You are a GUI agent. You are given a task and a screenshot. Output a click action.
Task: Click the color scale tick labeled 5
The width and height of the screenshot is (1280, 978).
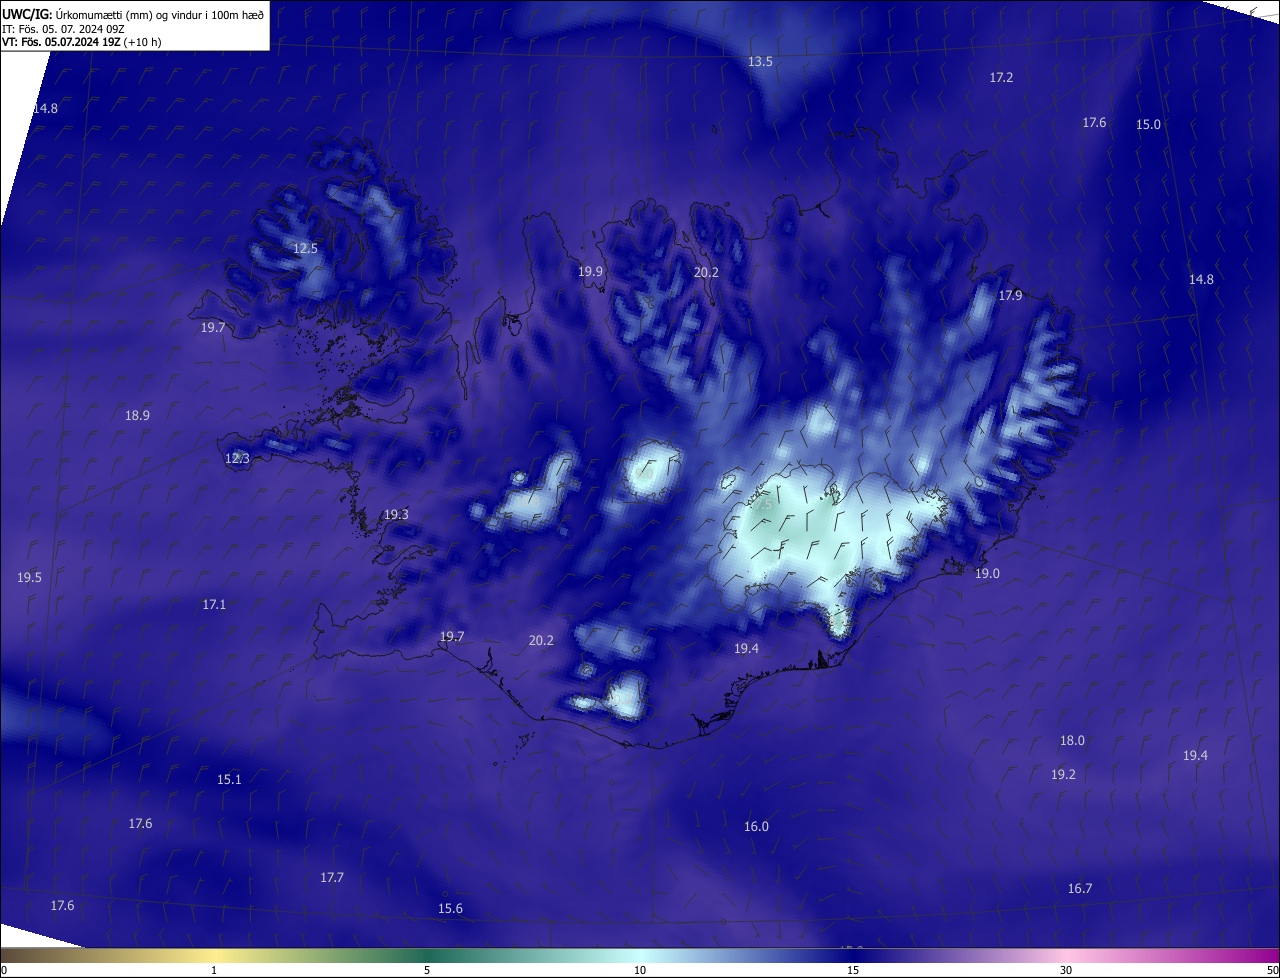[x=427, y=971]
